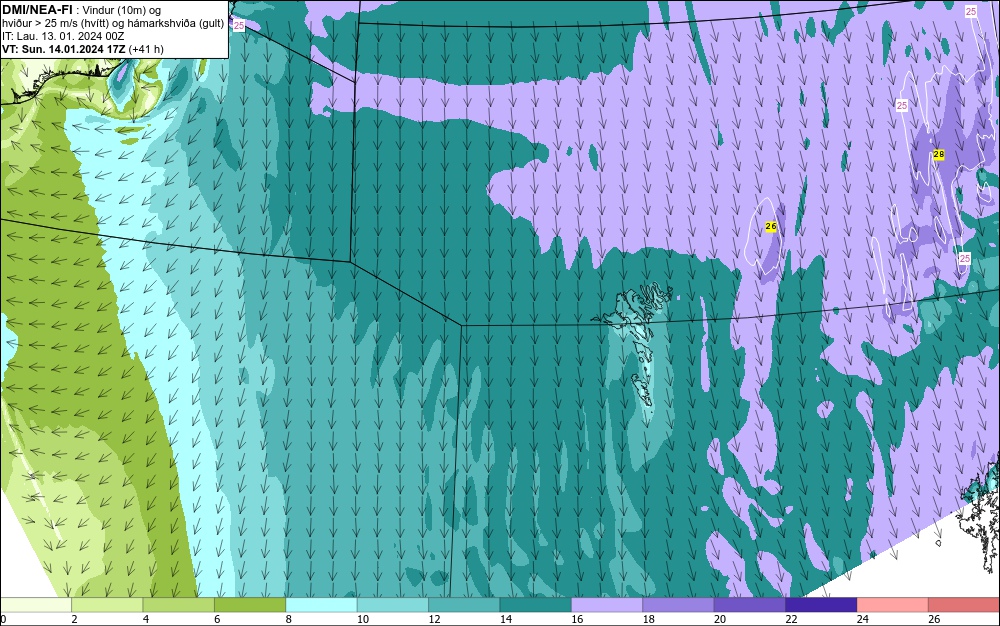
Task: Select the 2–4 m/s light green legend swatch
Action: click(107, 605)
